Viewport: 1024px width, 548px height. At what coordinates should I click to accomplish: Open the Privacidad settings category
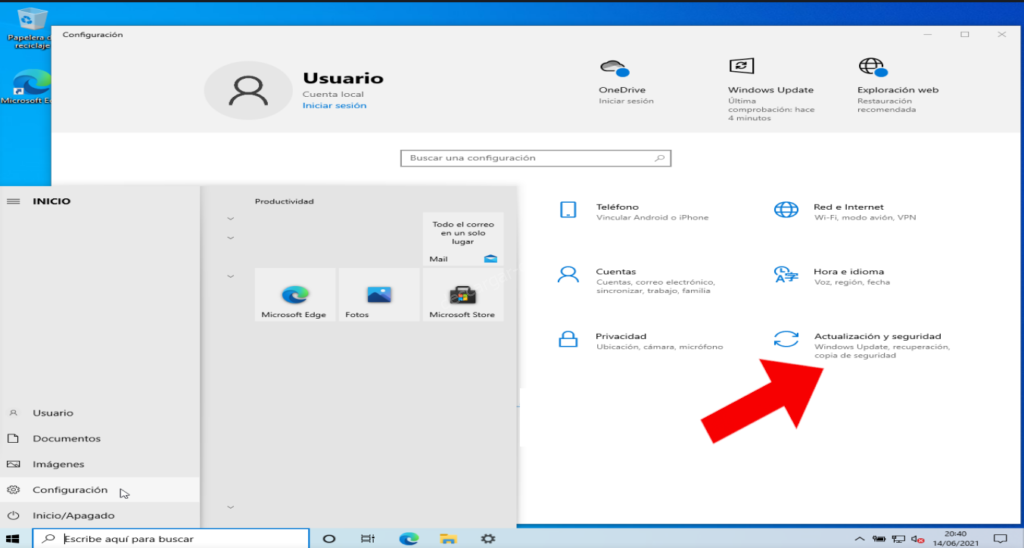pos(640,341)
